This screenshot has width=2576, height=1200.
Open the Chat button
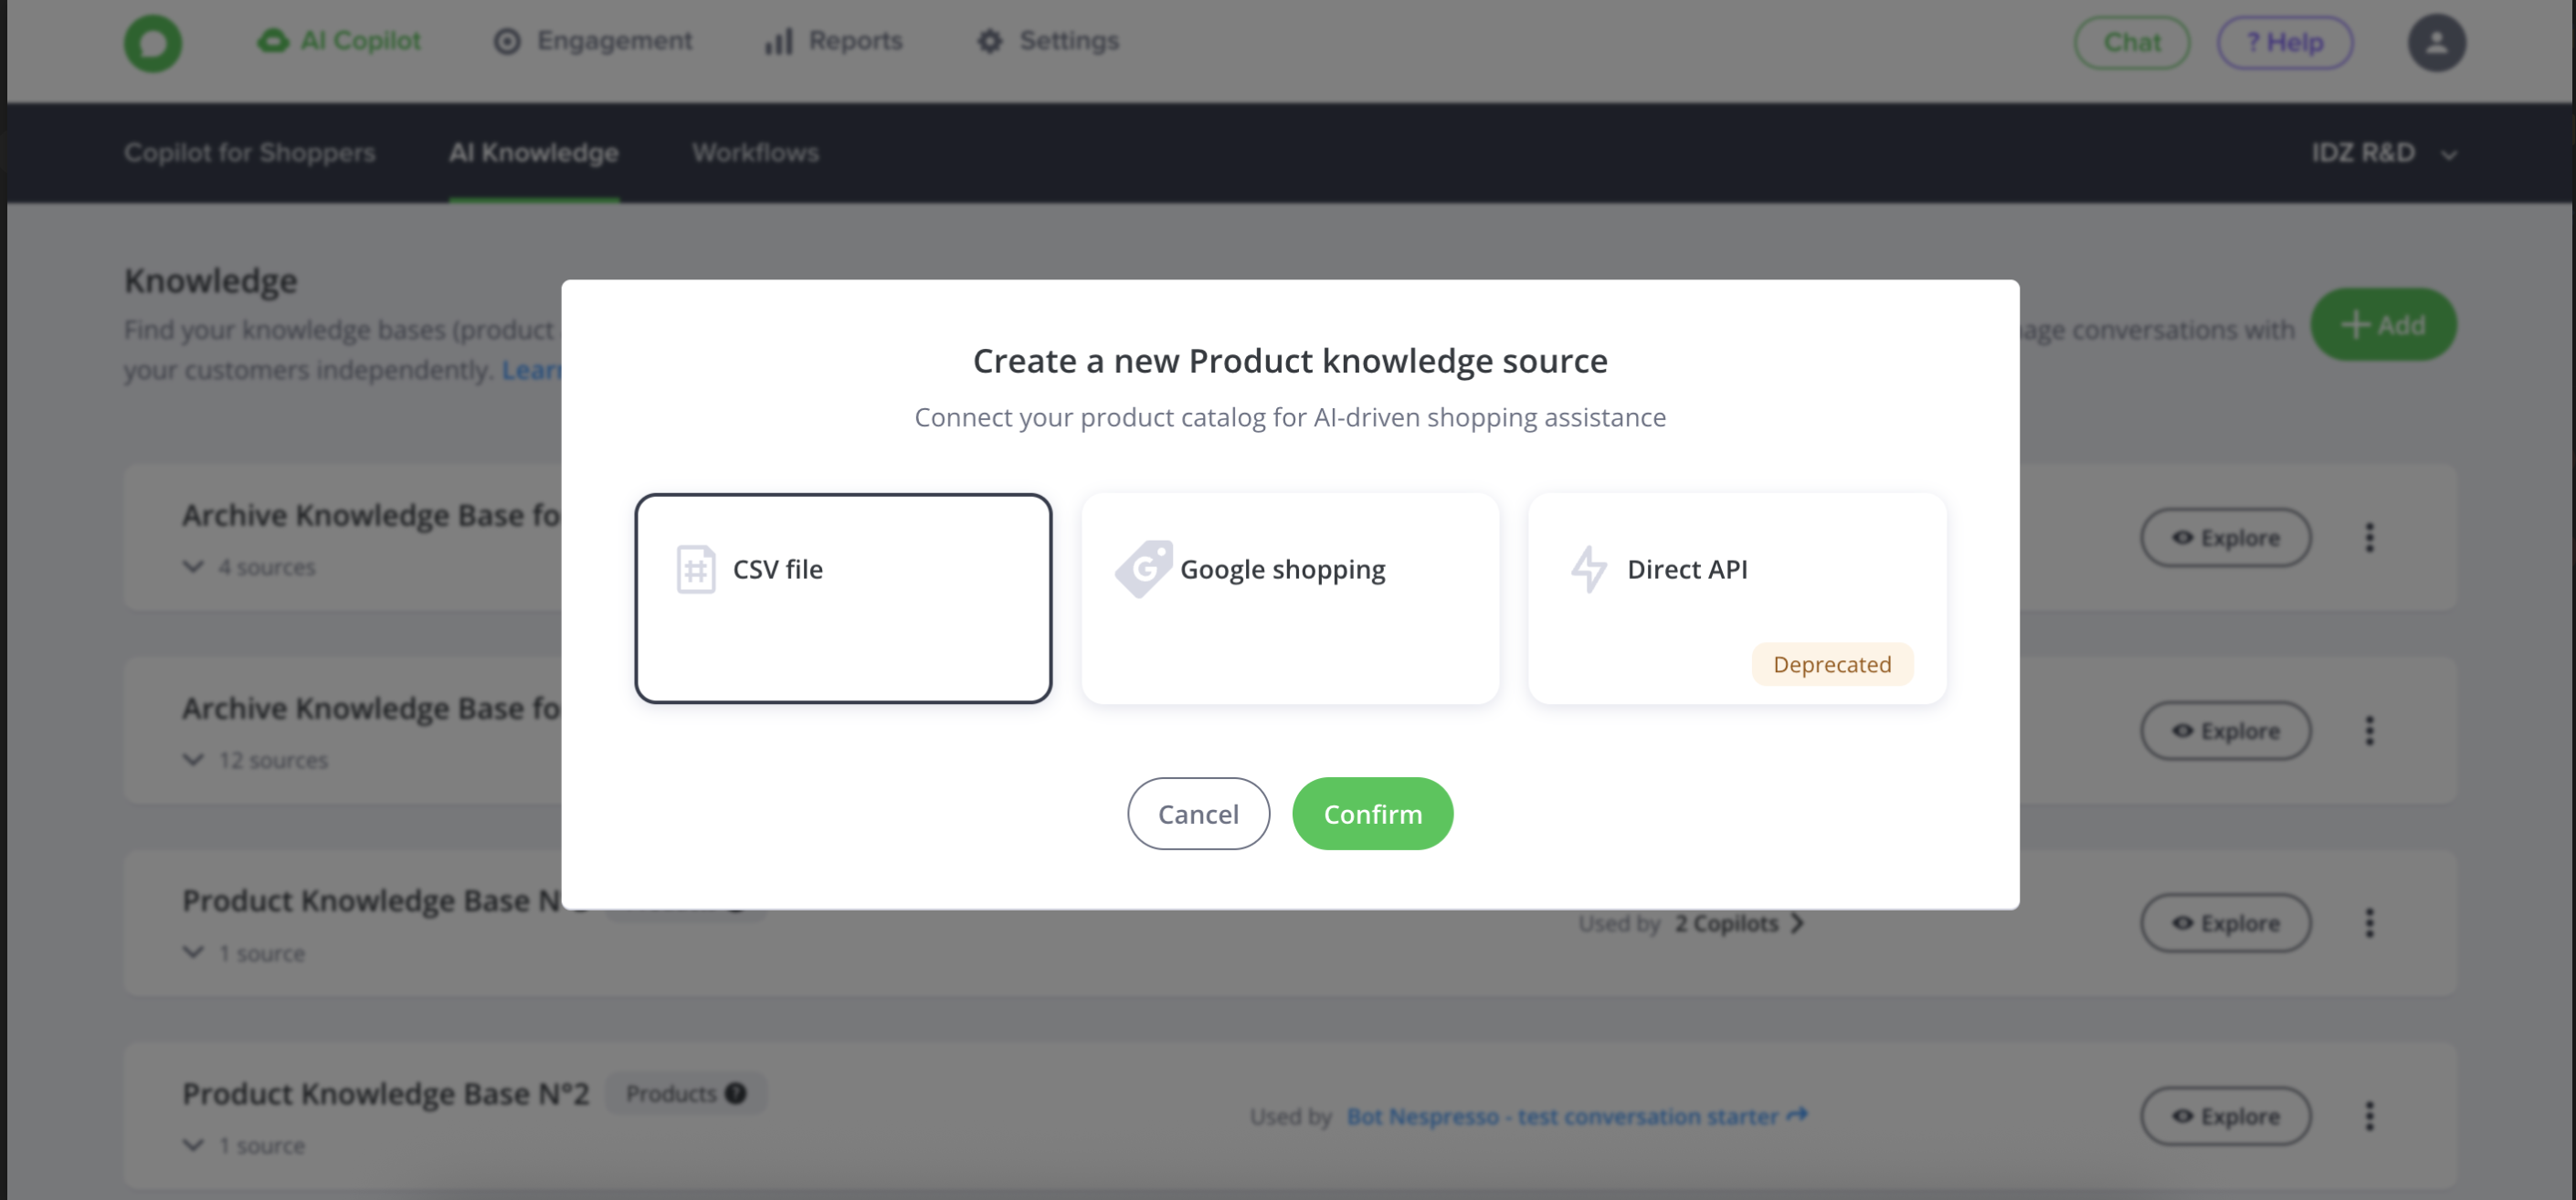click(2131, 43)
